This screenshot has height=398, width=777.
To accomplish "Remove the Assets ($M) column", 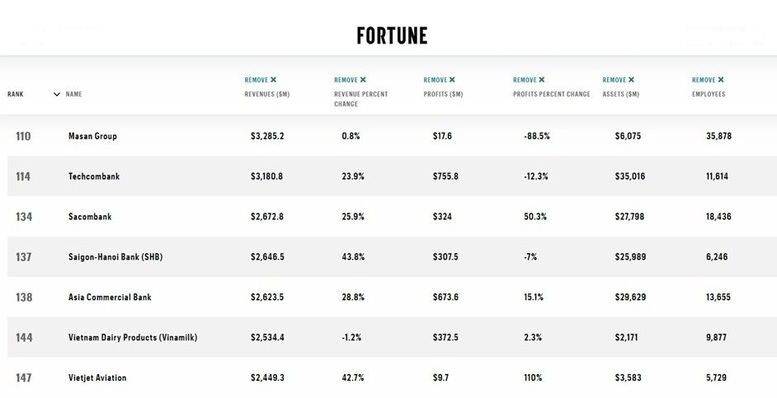I will point(618,80).
